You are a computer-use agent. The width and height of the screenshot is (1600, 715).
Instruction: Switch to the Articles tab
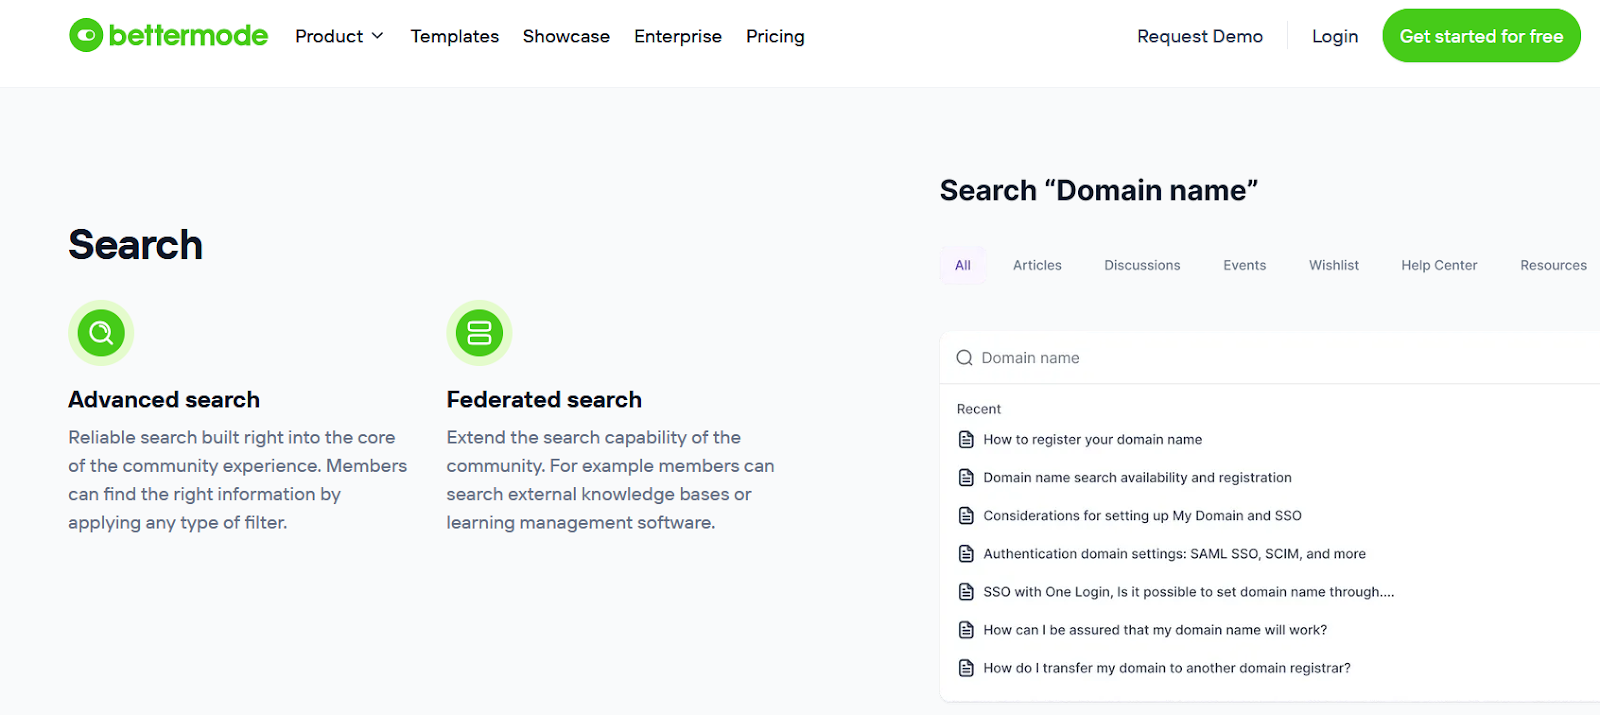pyautogui.click(x=1037, y=265)
